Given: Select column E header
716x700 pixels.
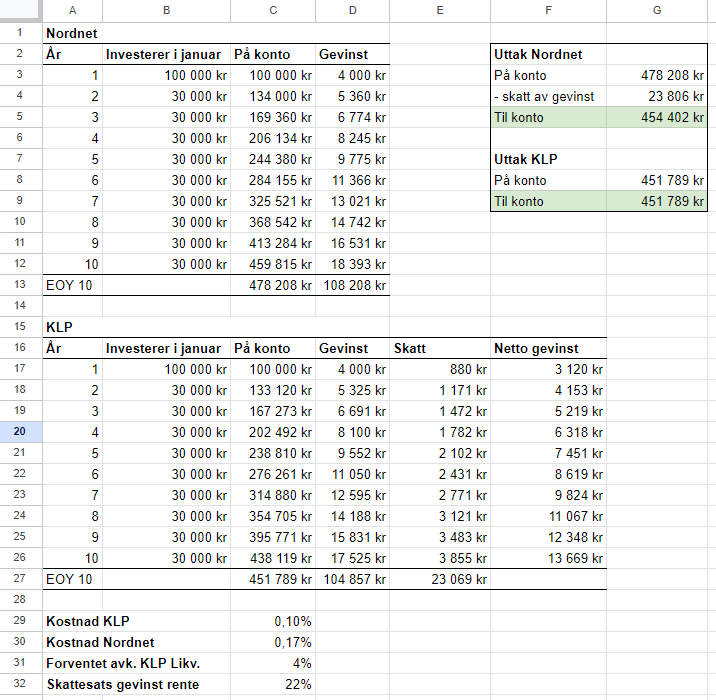Looking at the screenshot, I should coord(440,11).
